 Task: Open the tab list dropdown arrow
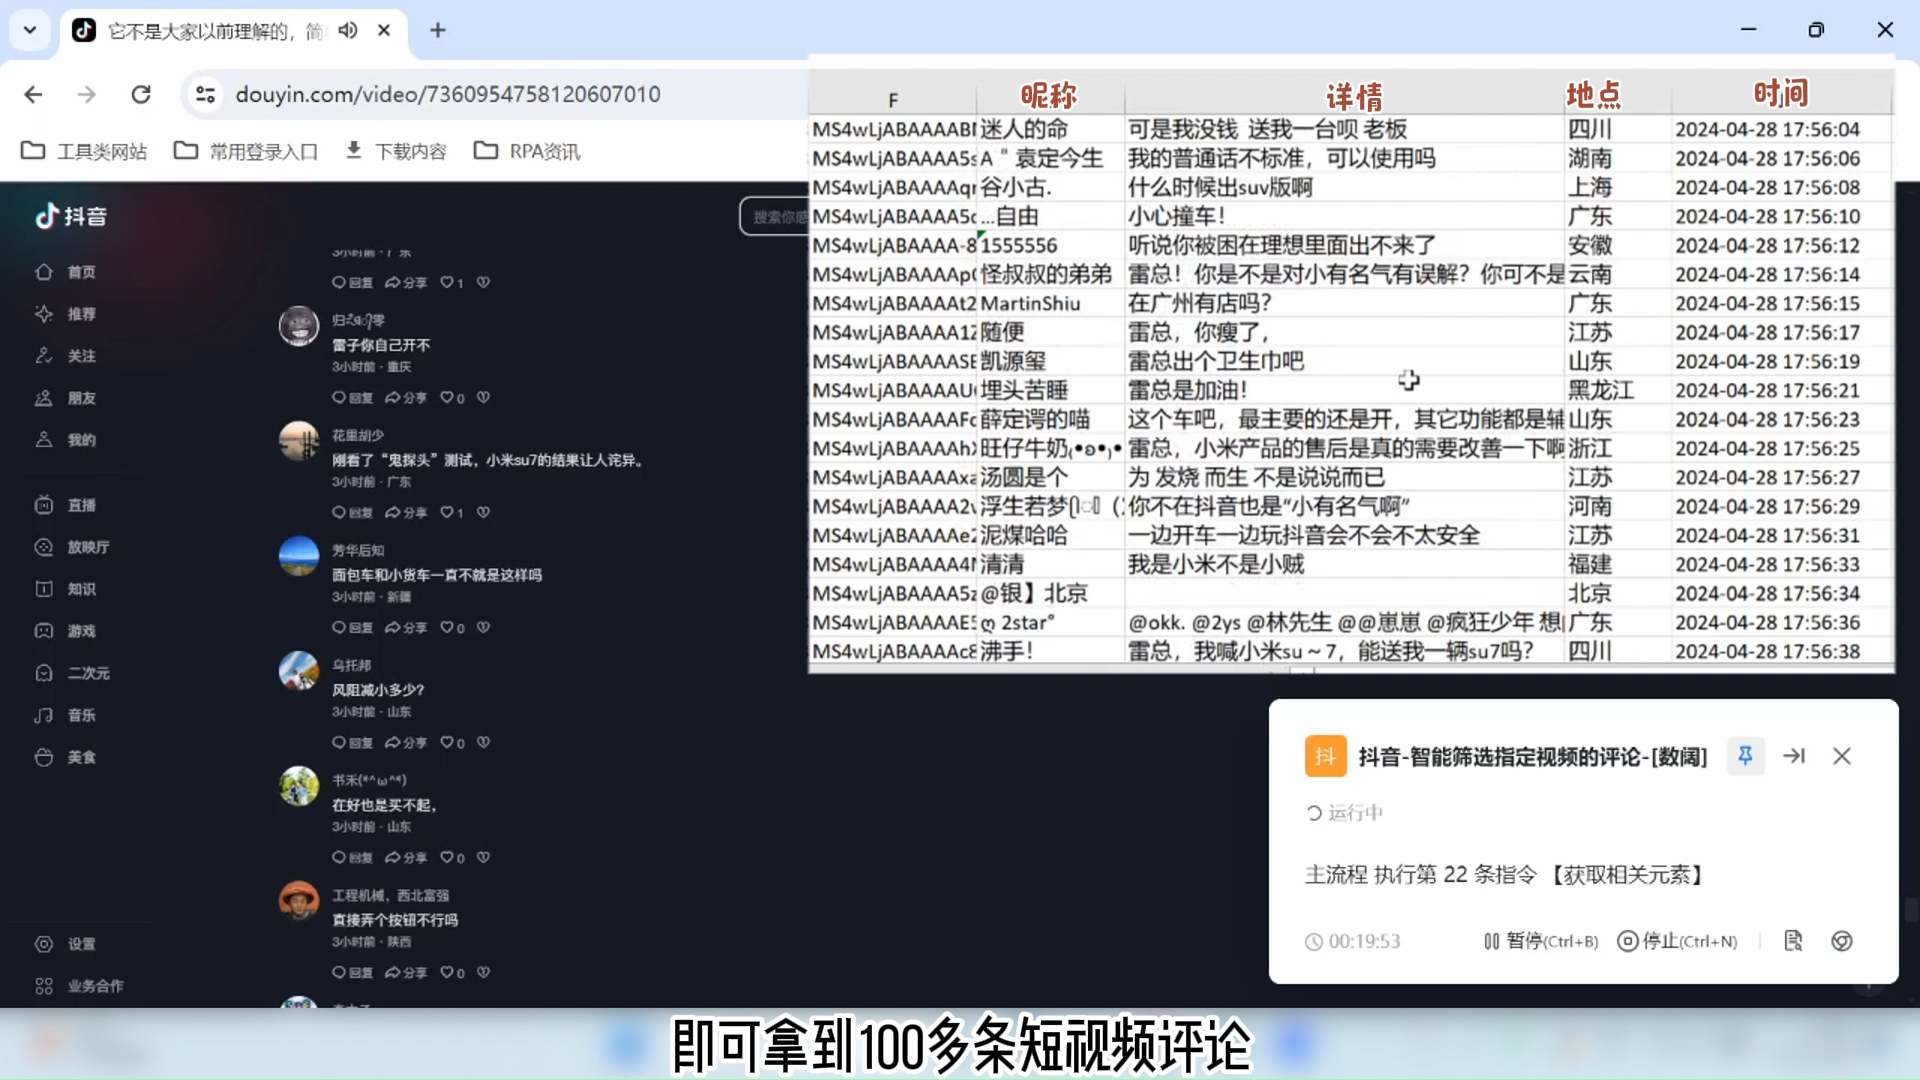click(x=30, y=30)
